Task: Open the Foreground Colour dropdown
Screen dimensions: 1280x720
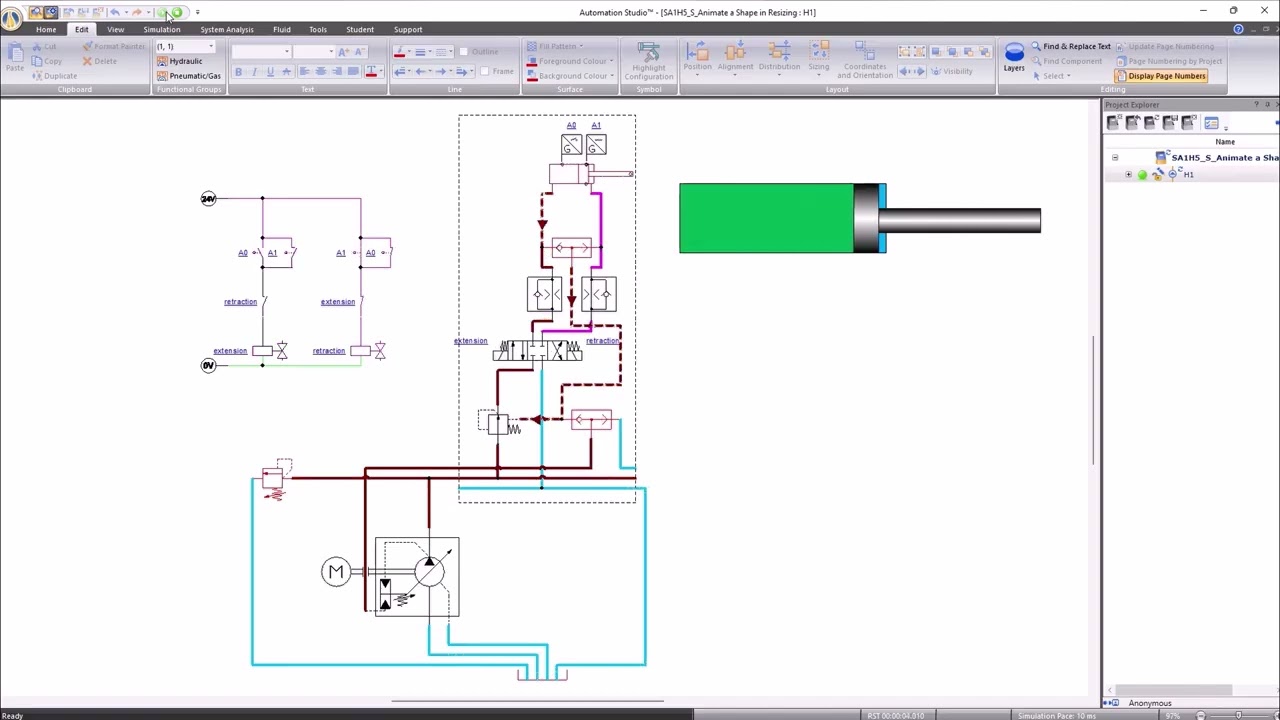Action: (x=570, y=61)
